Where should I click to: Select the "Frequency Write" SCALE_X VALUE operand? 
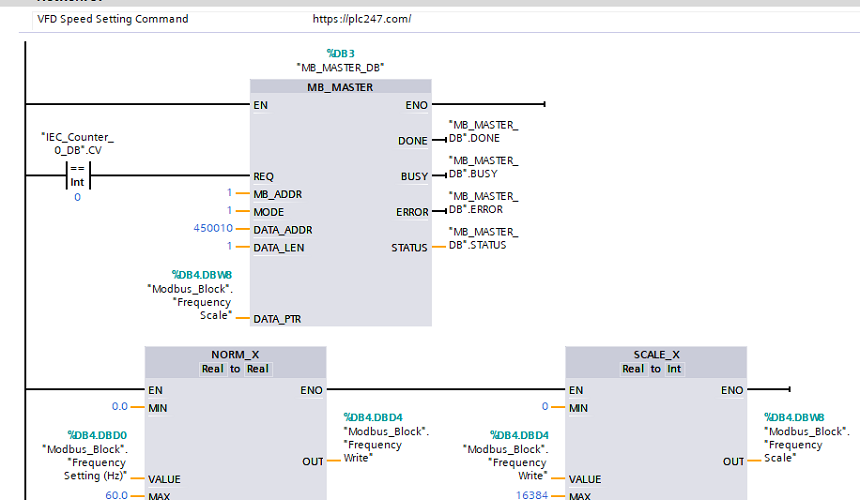506,463
